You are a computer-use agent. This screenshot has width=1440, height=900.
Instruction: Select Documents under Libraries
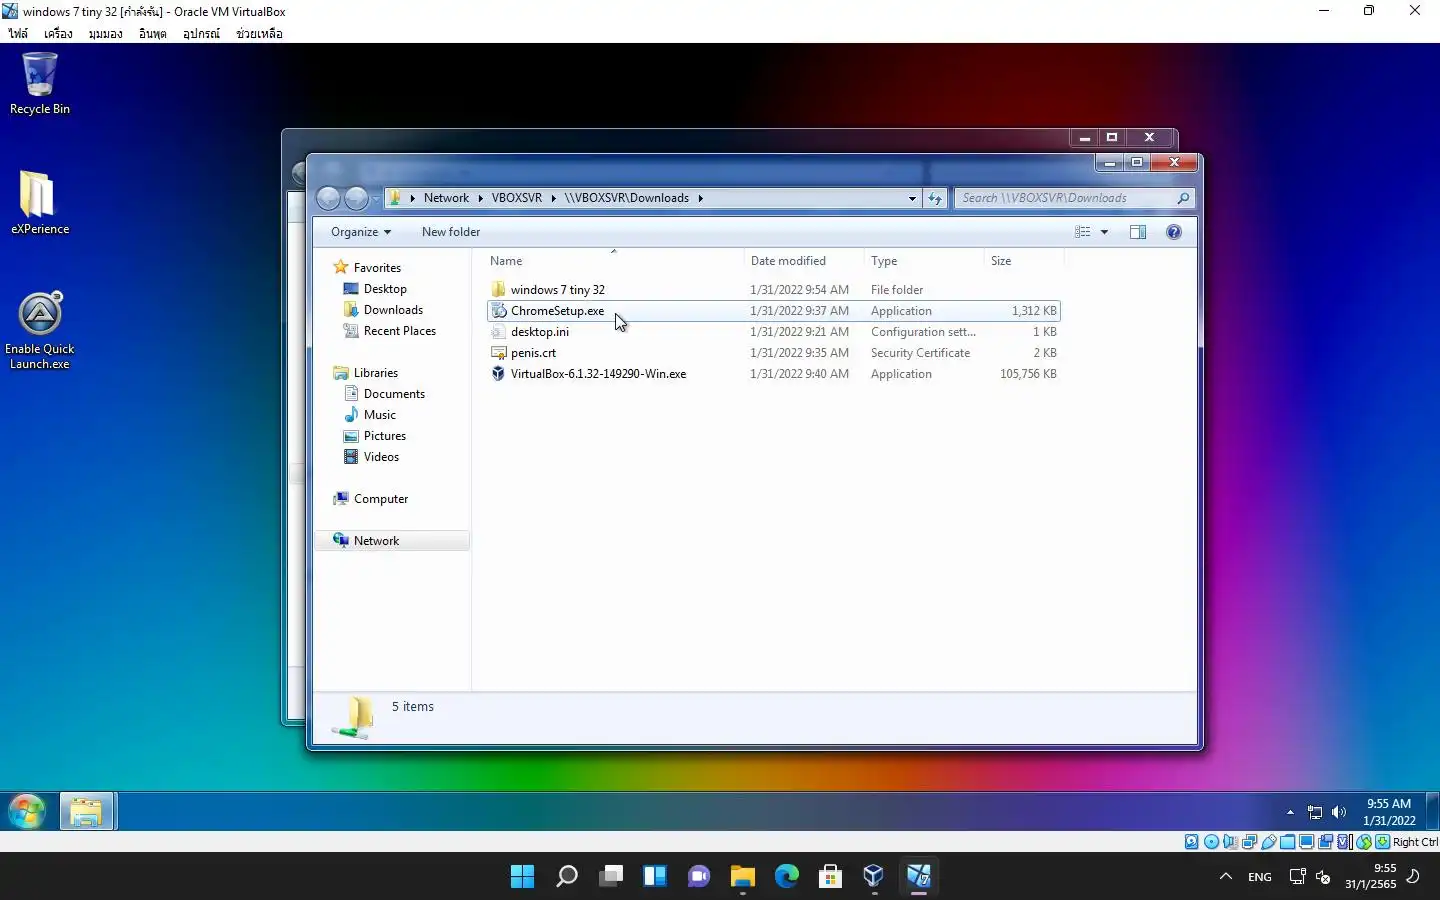[x=394, y=394]
